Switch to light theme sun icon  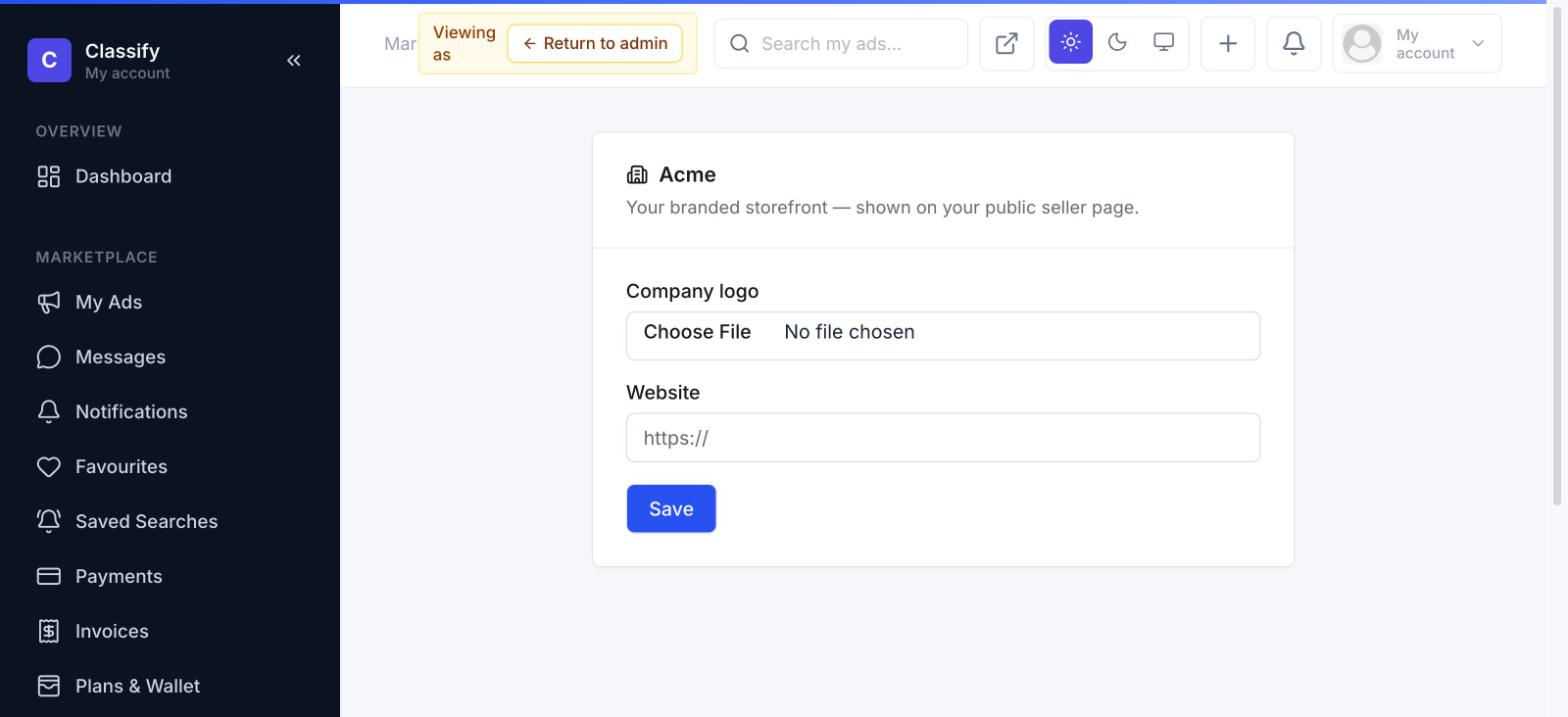tap(1070, 42)
